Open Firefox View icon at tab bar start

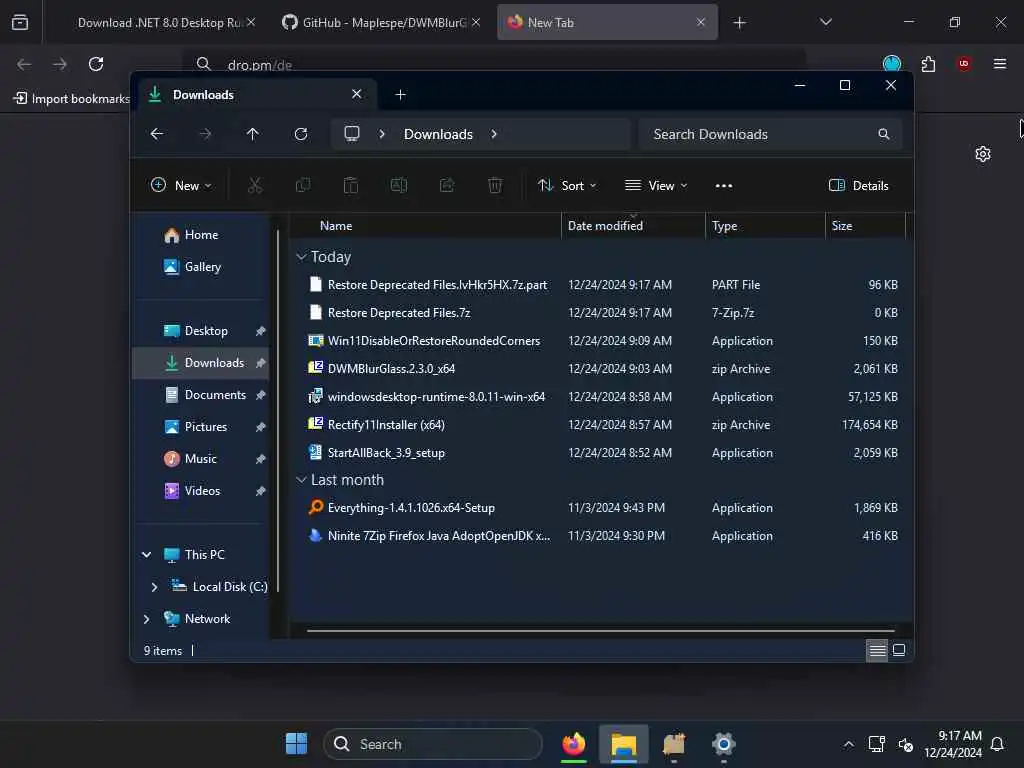pos(20,22)
